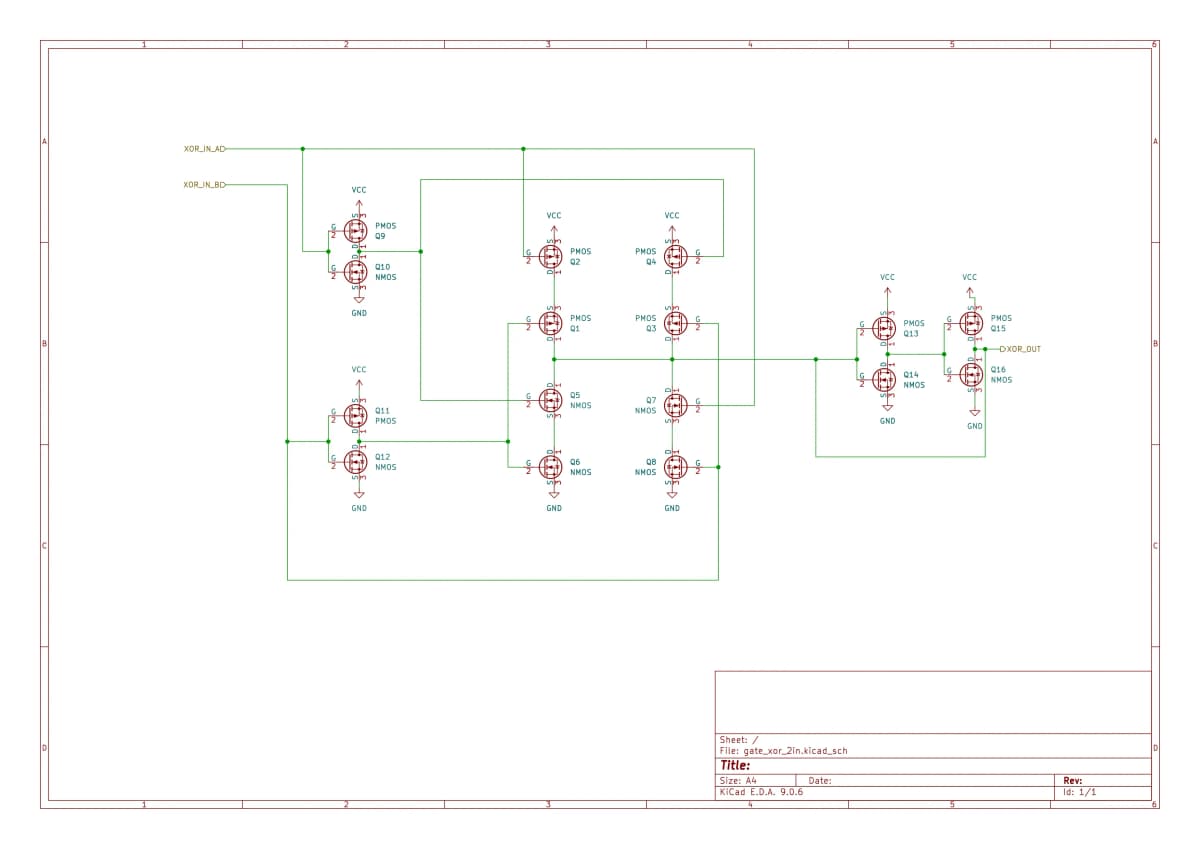Viewport: 1200px width, 849px height.
Task: Click the Q2 PMOS transistor symbol
Action: coord(550,256)
